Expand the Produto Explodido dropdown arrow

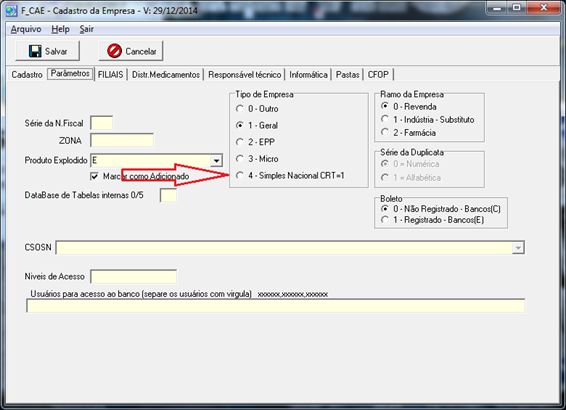click(x=216, y=160)
